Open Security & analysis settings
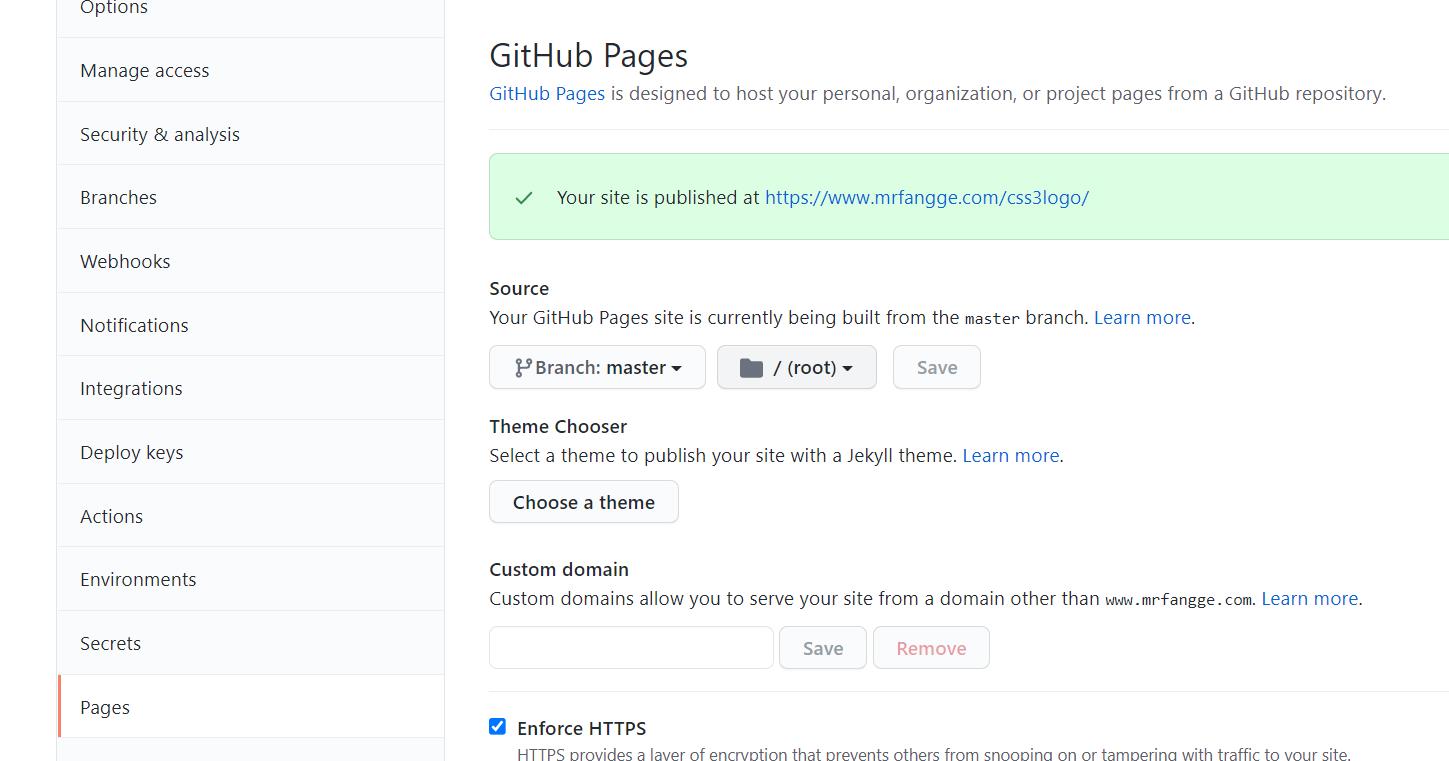Screen dimensions: 1449x761 pos(251,134)
